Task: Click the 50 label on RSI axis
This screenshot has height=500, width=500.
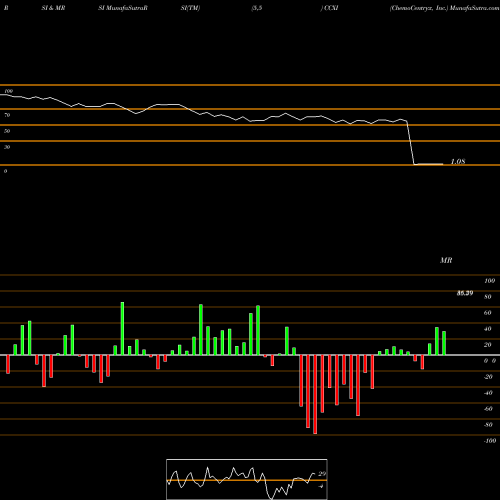Action: 7,131
